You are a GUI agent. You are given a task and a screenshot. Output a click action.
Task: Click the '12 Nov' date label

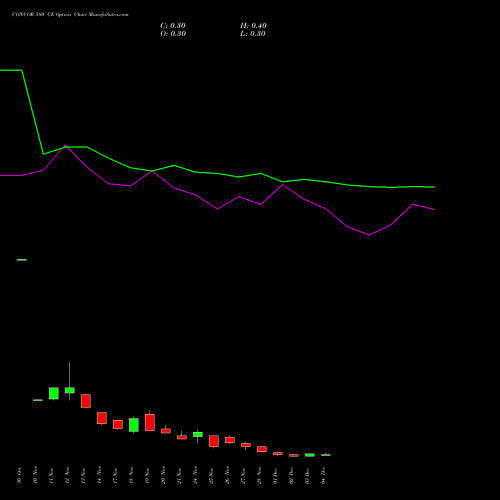click(67, 476)
